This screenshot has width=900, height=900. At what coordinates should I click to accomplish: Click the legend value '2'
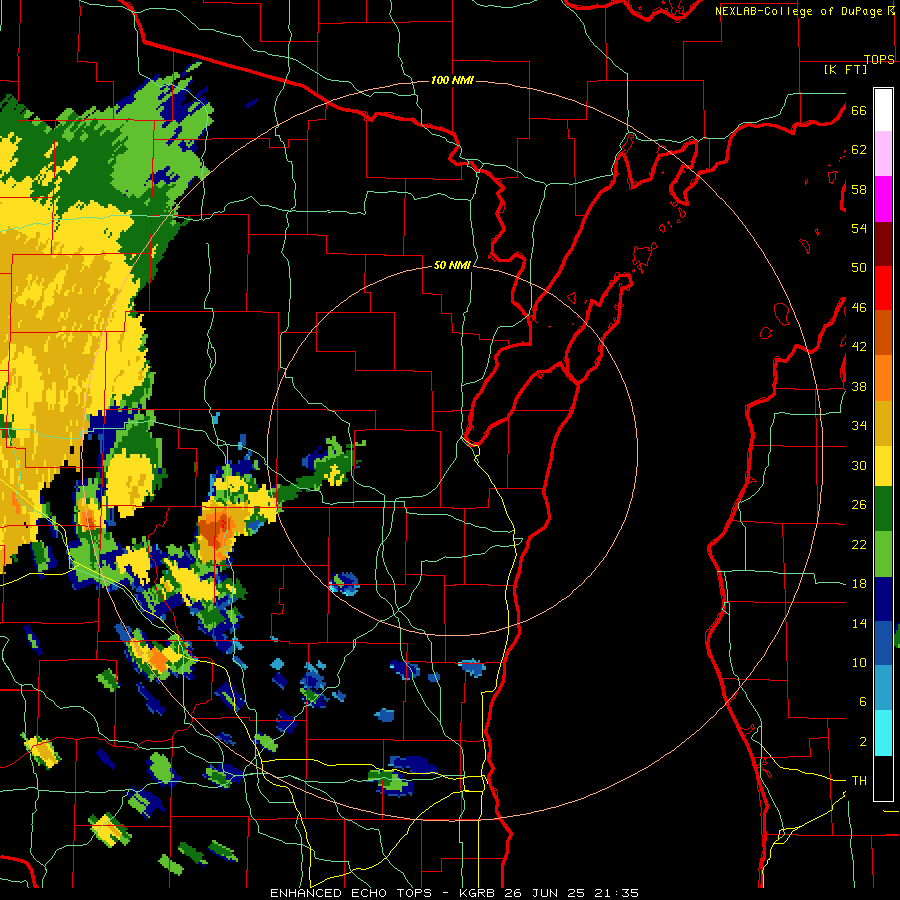pyautogui.click(x=862, y=742)
